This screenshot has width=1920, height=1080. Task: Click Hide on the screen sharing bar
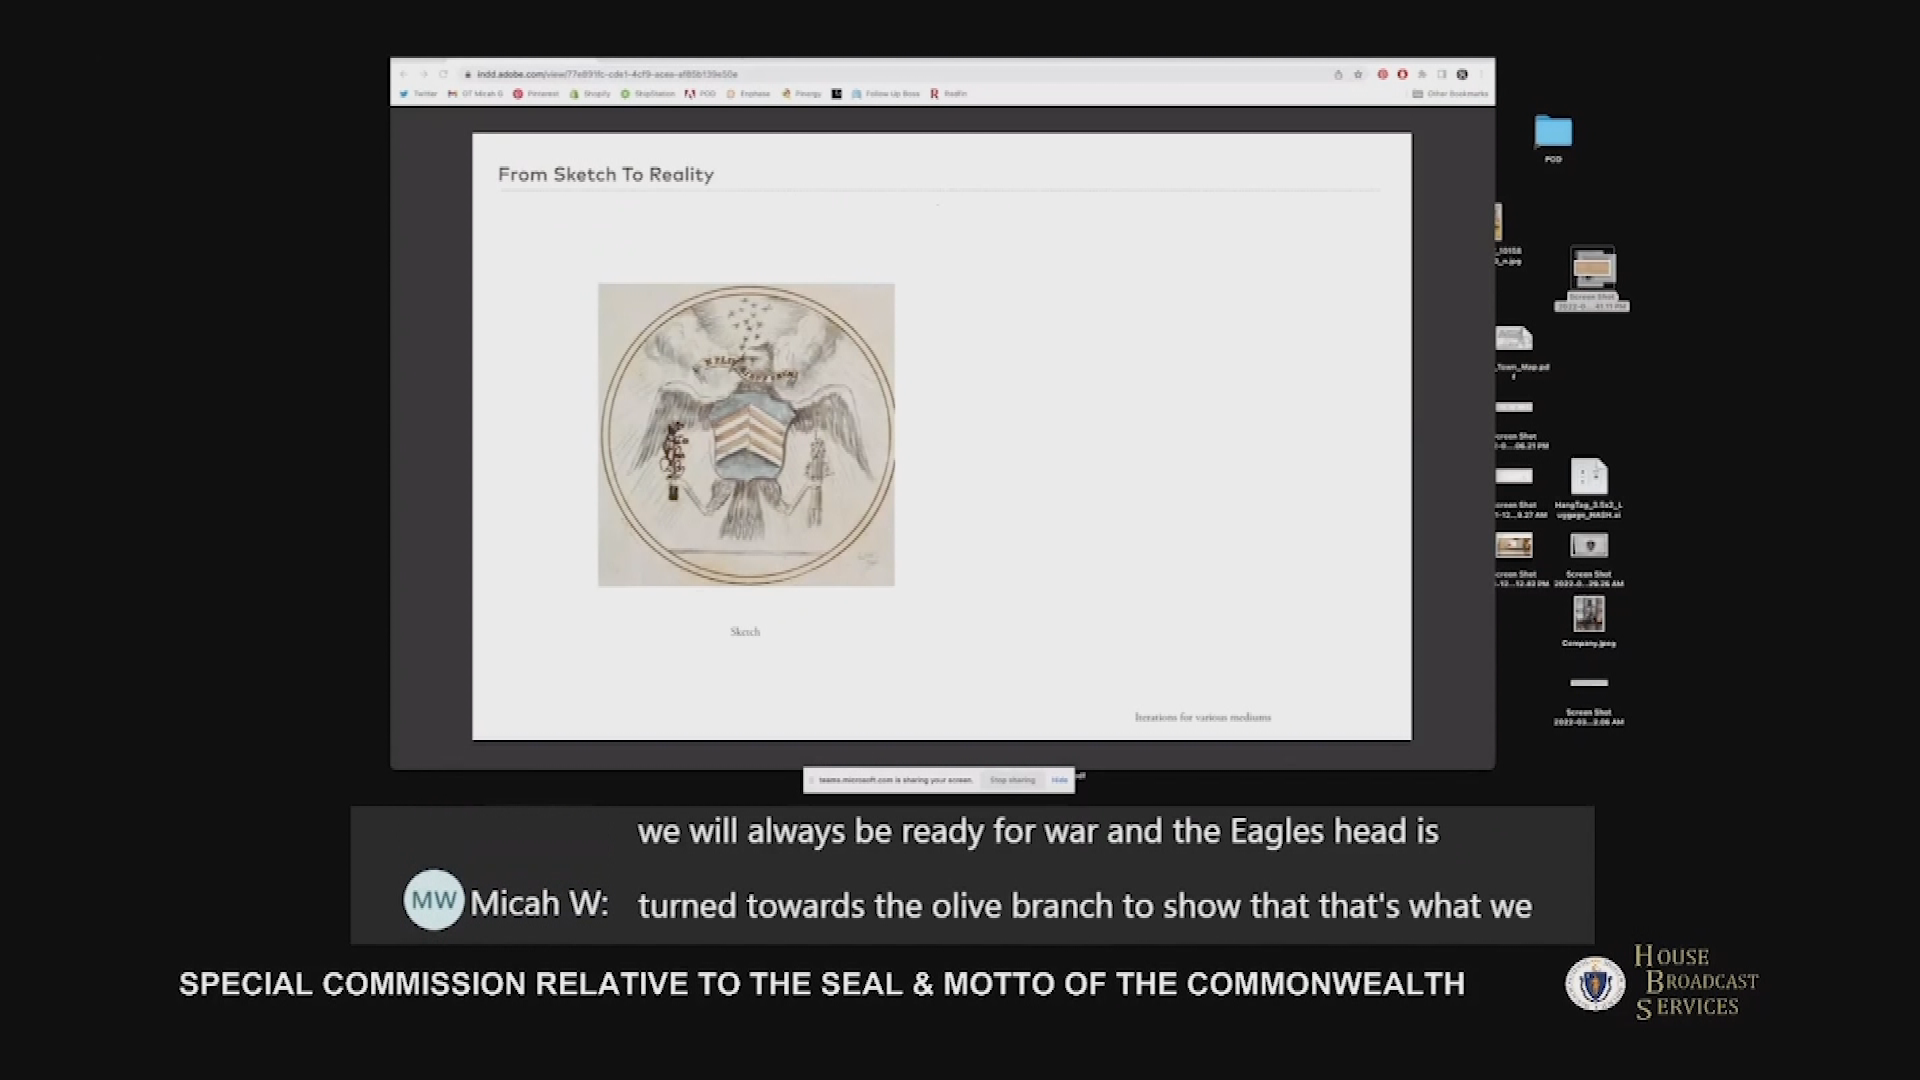click(1059, 780)
